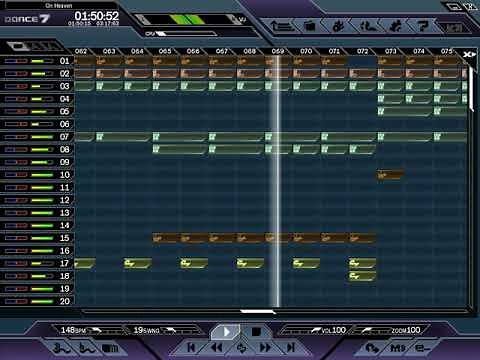Toggle the blue button on track 01

[x=10, y=61]
